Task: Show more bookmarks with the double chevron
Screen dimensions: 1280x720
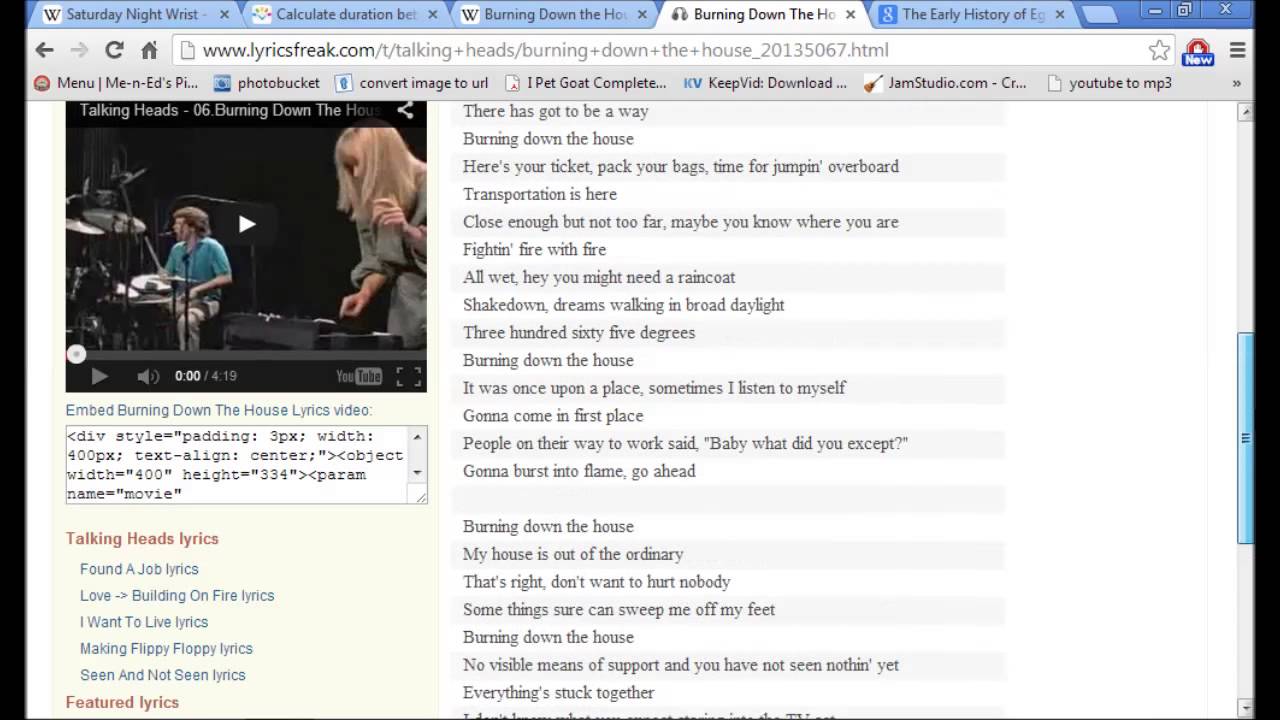Action: [x=1237, y=83]
